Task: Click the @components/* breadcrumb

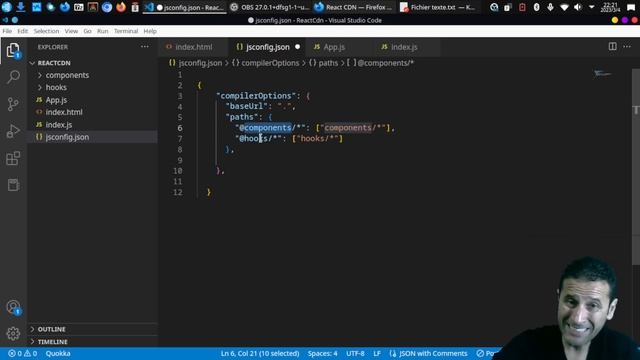Action: (380, 63)
